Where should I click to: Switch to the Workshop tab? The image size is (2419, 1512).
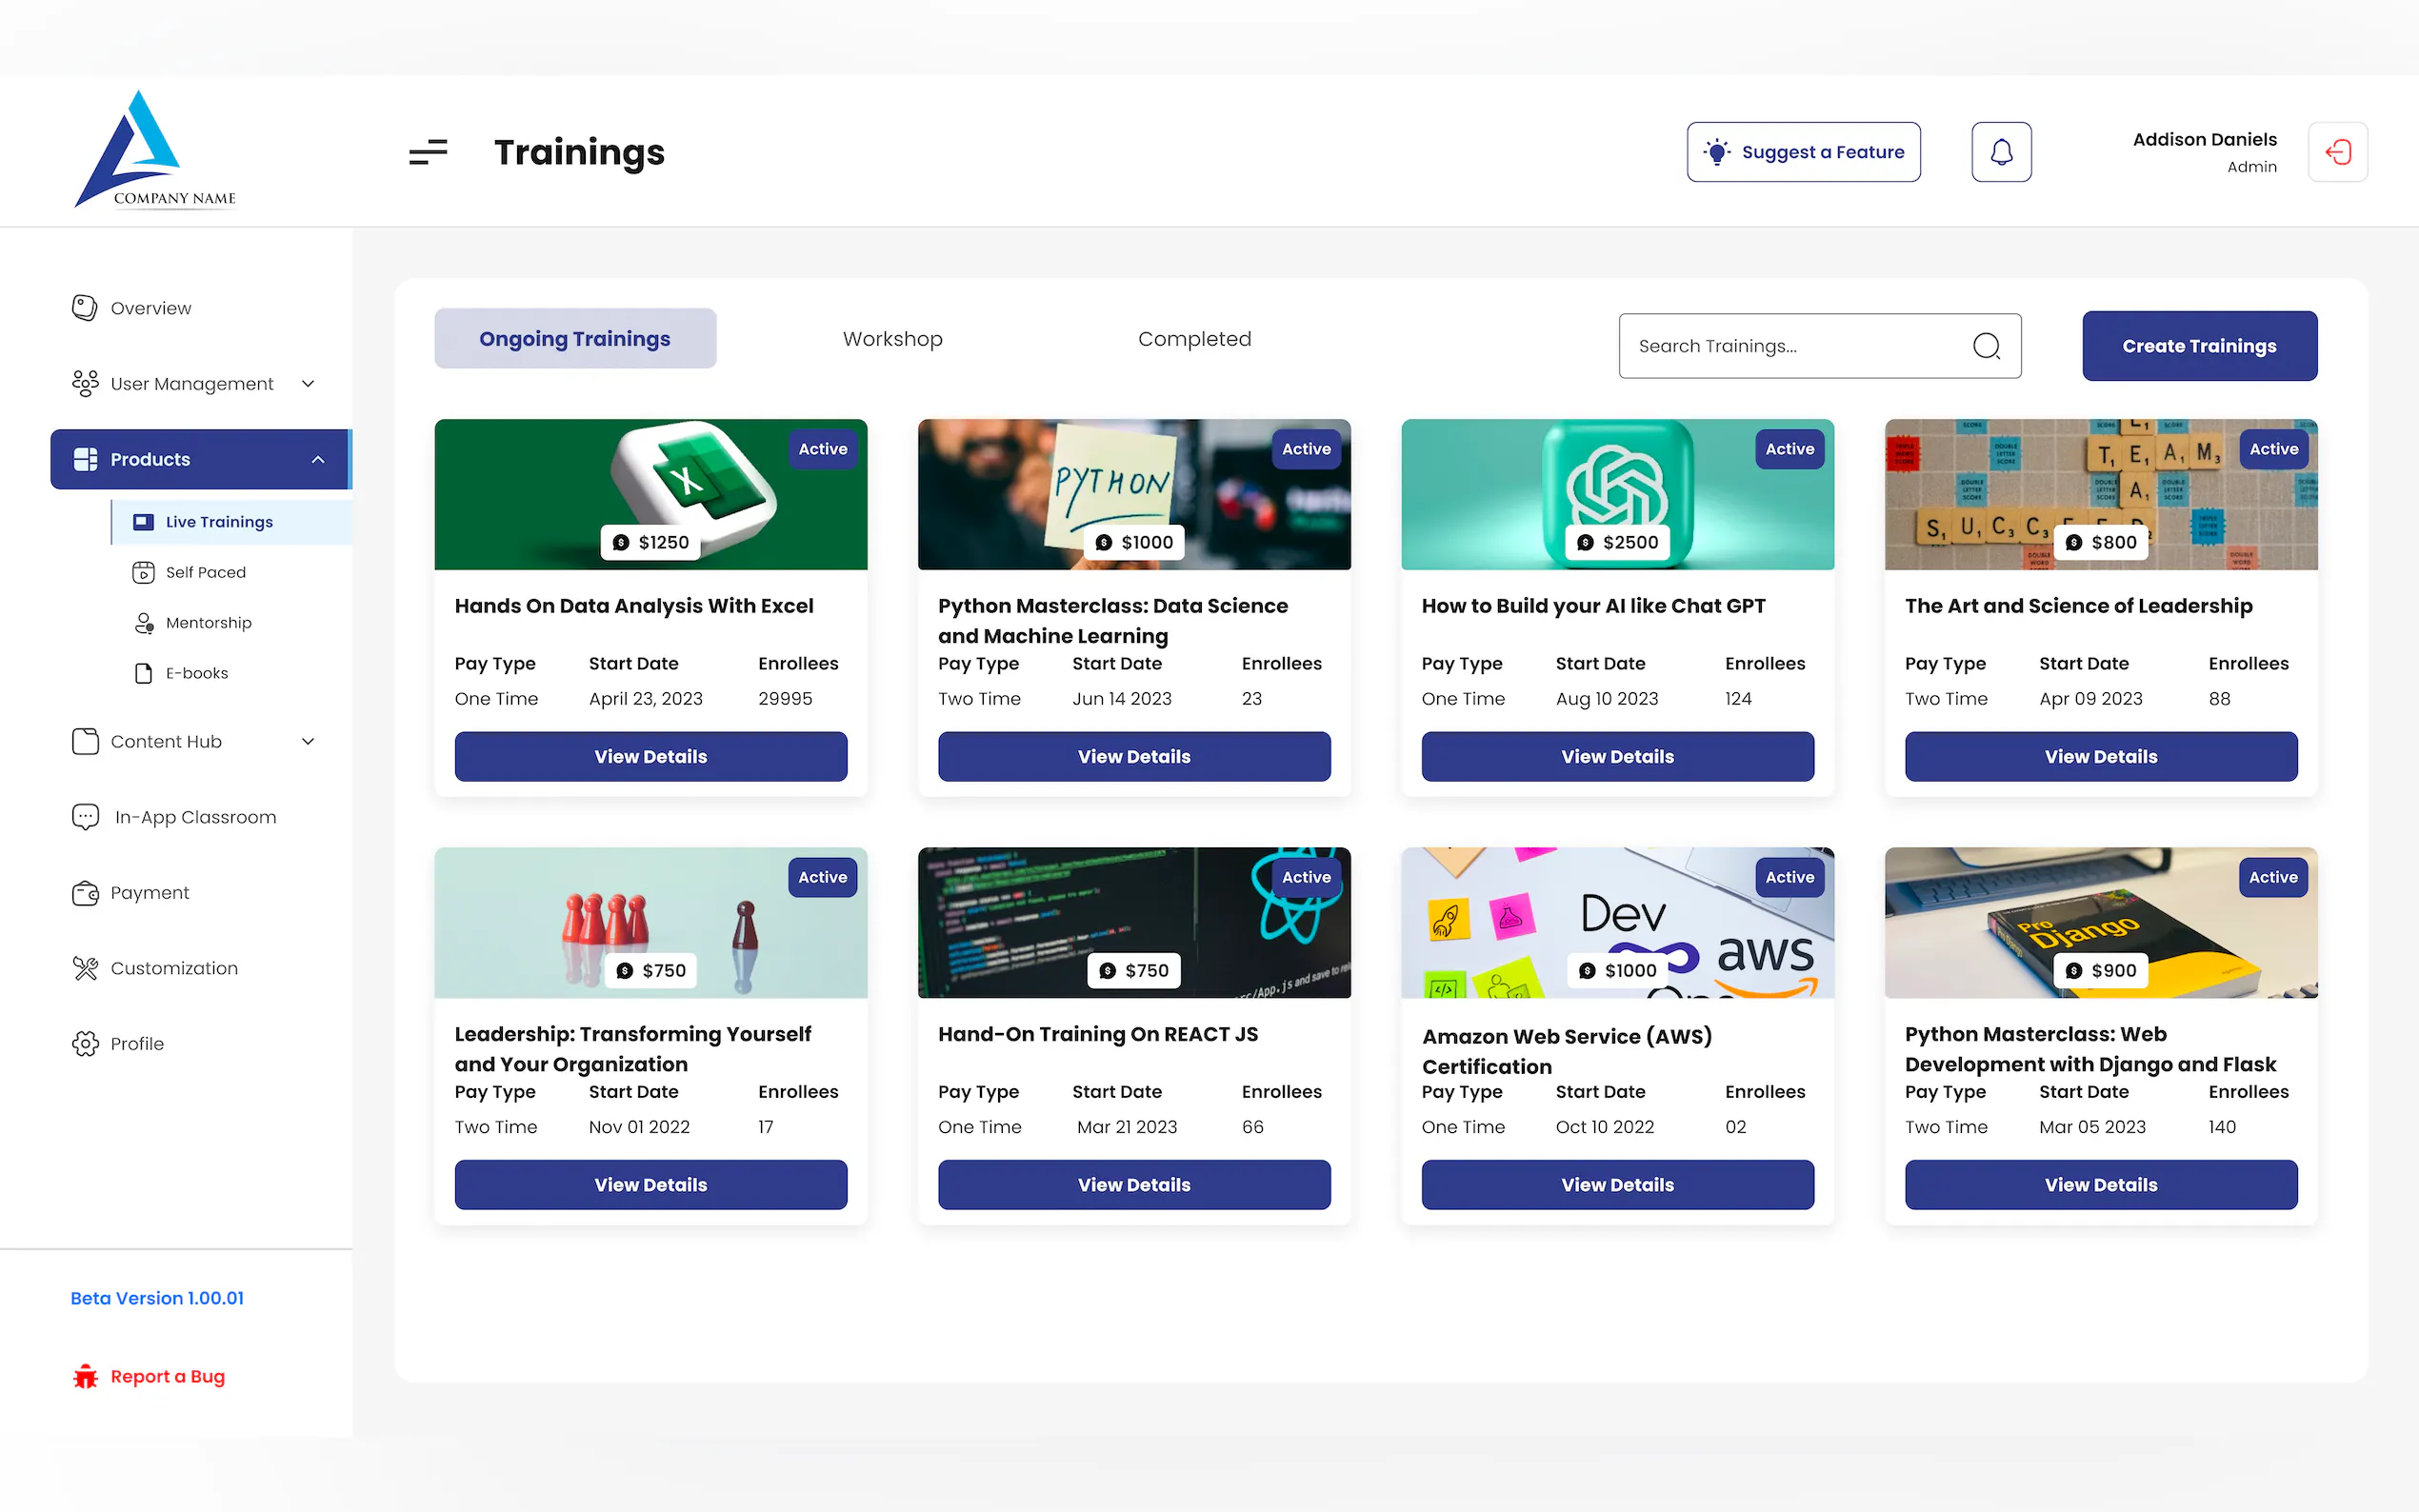(x=892, y=339)
